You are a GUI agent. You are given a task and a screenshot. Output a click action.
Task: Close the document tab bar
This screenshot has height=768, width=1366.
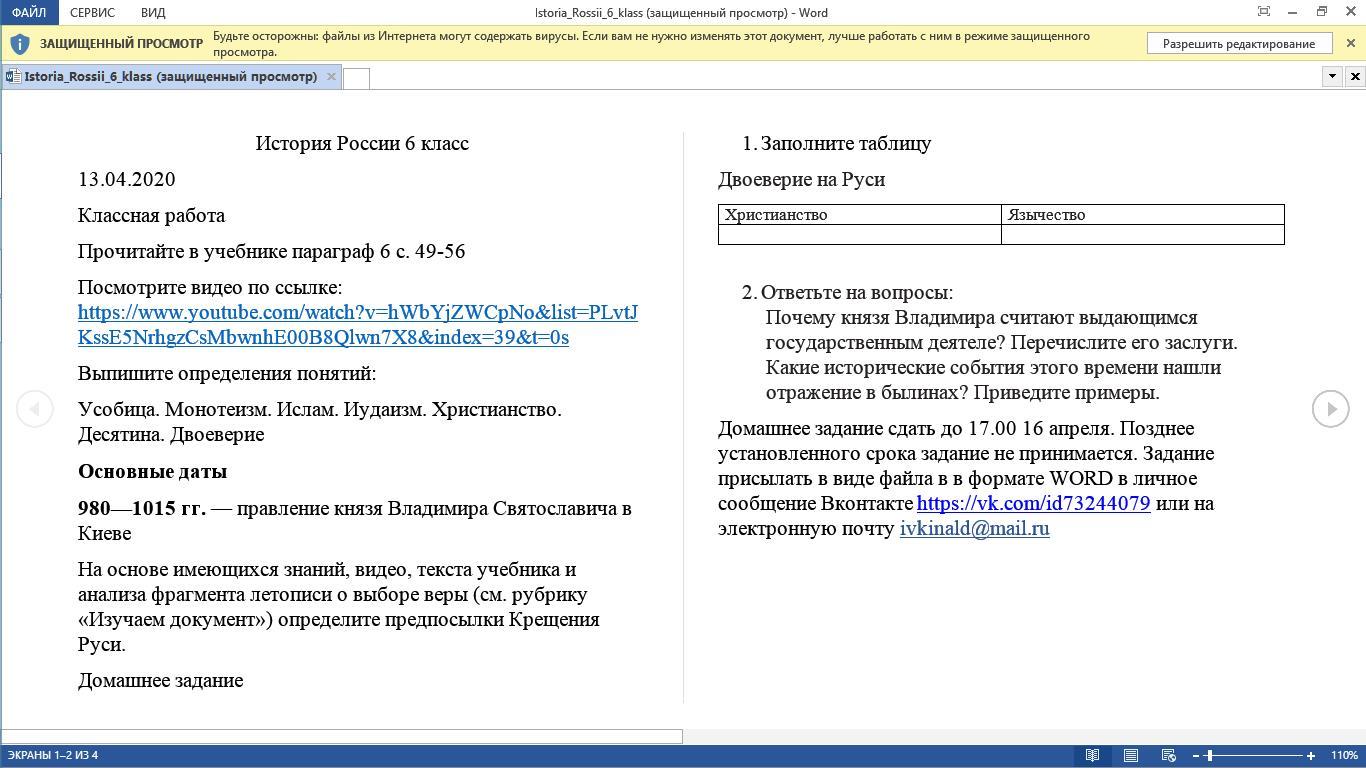coord(1355,76)
